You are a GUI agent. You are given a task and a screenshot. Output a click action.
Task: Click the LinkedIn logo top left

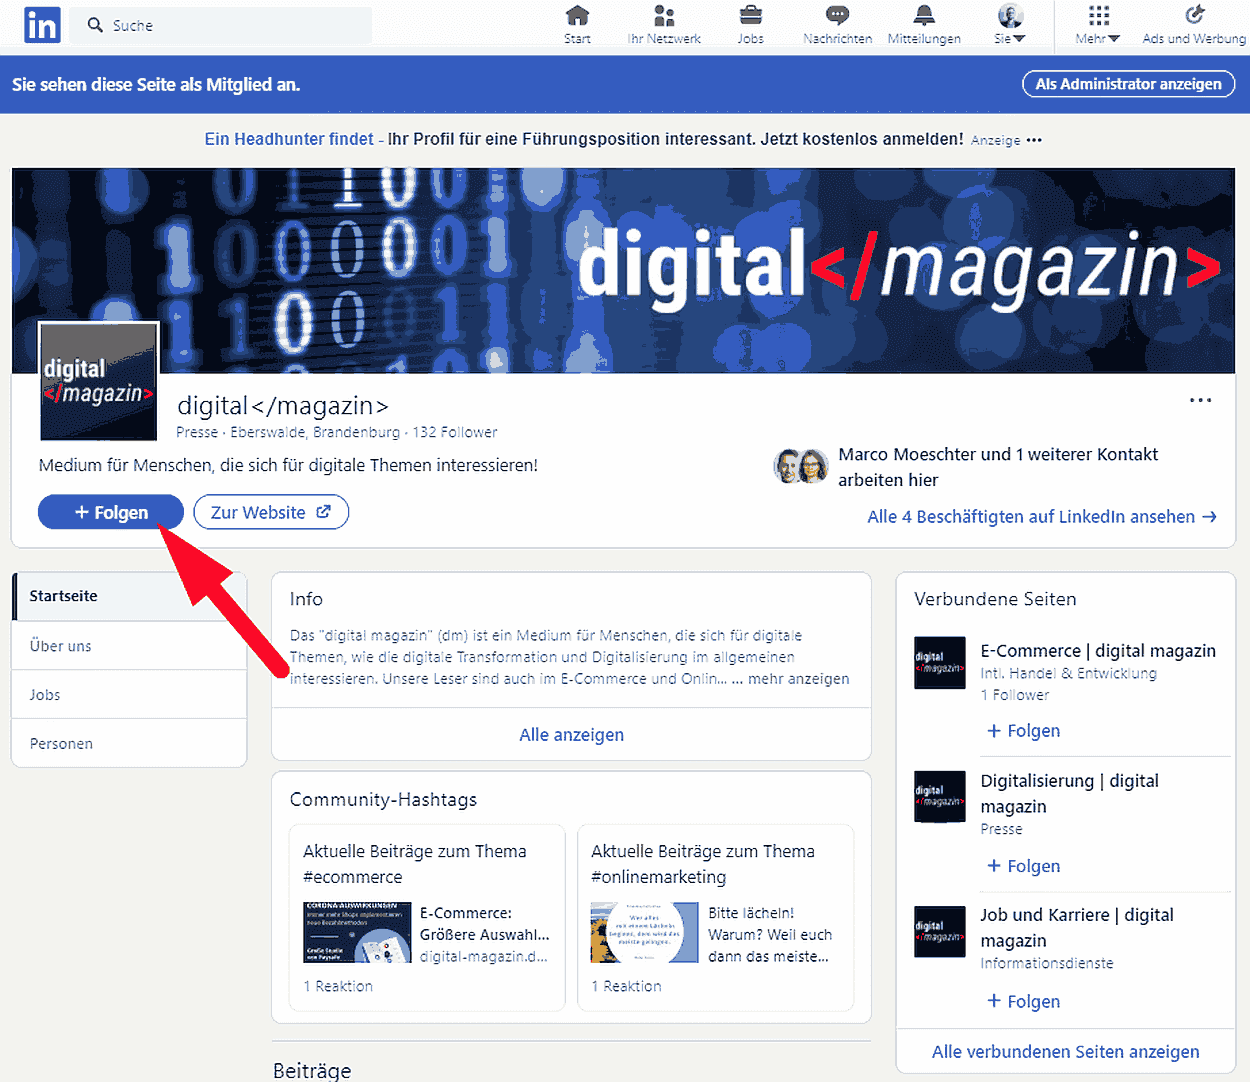42,25
